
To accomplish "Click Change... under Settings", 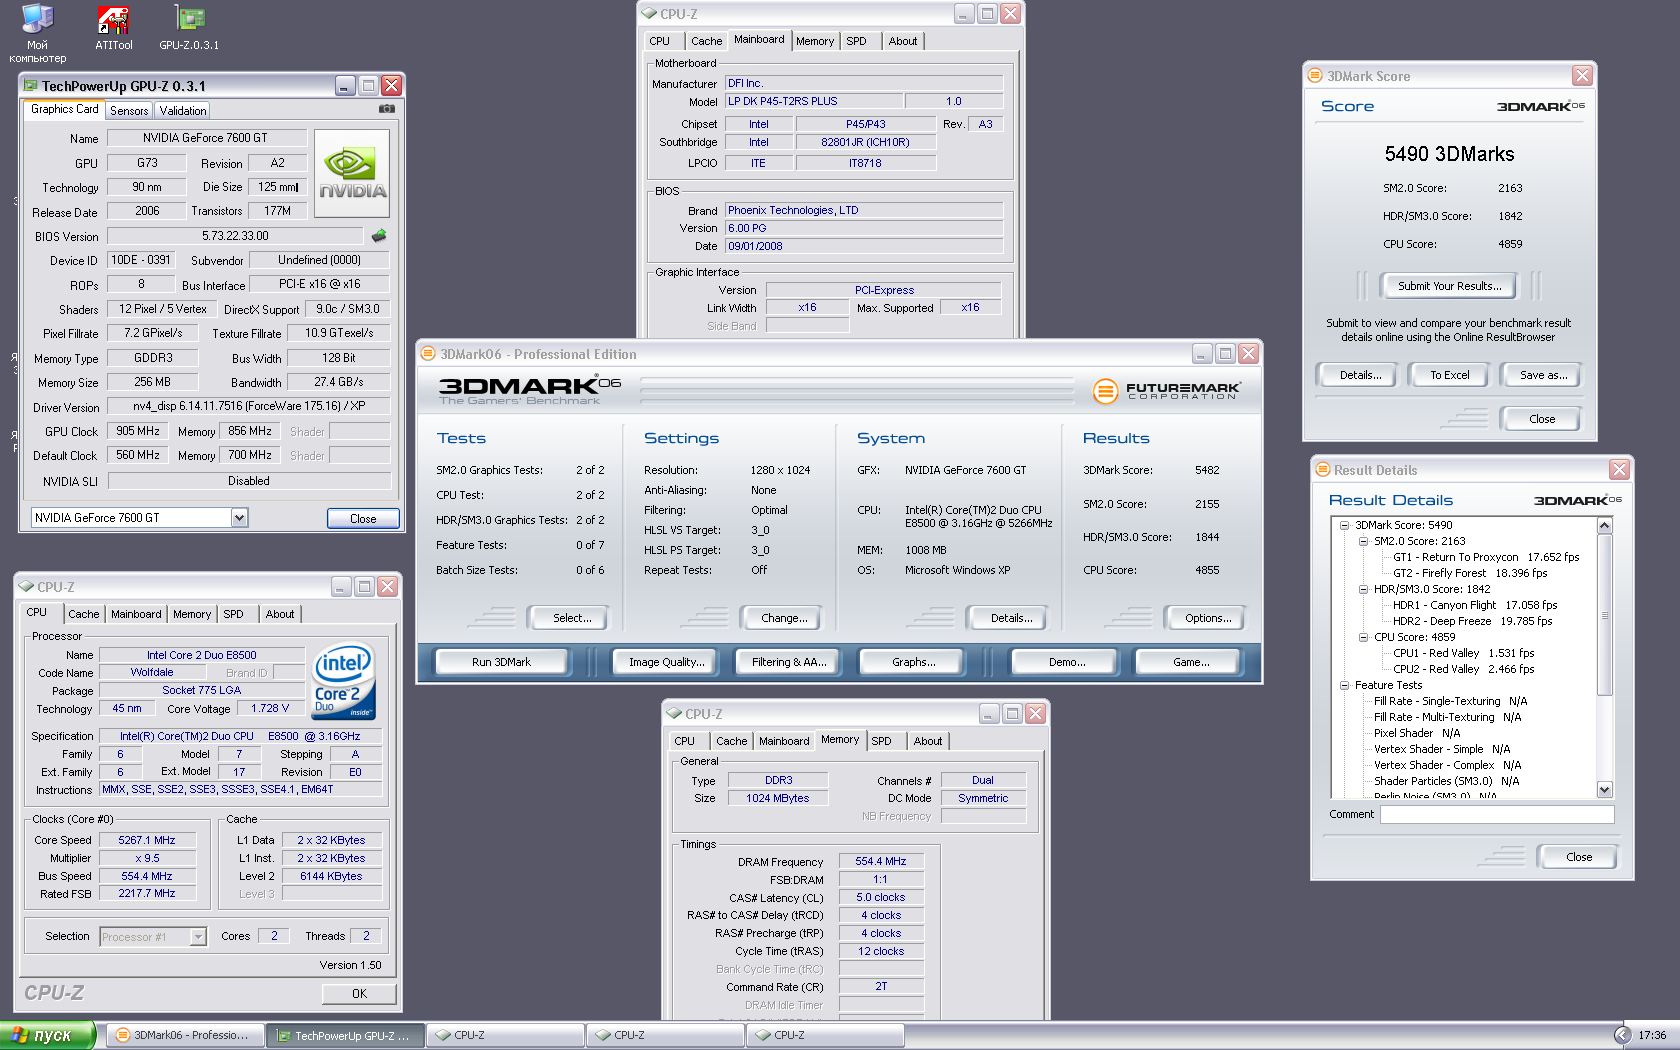I will click(x=784, y=618).
